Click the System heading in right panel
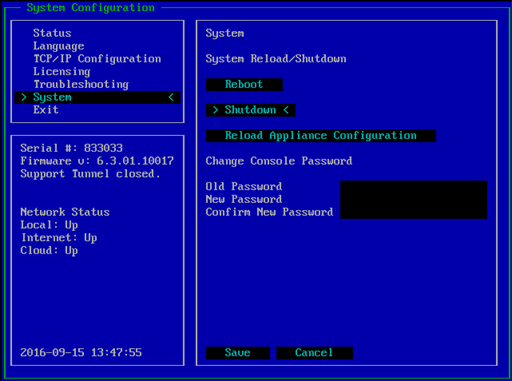Screen dimensions: 512x381 tap(225, 33)
